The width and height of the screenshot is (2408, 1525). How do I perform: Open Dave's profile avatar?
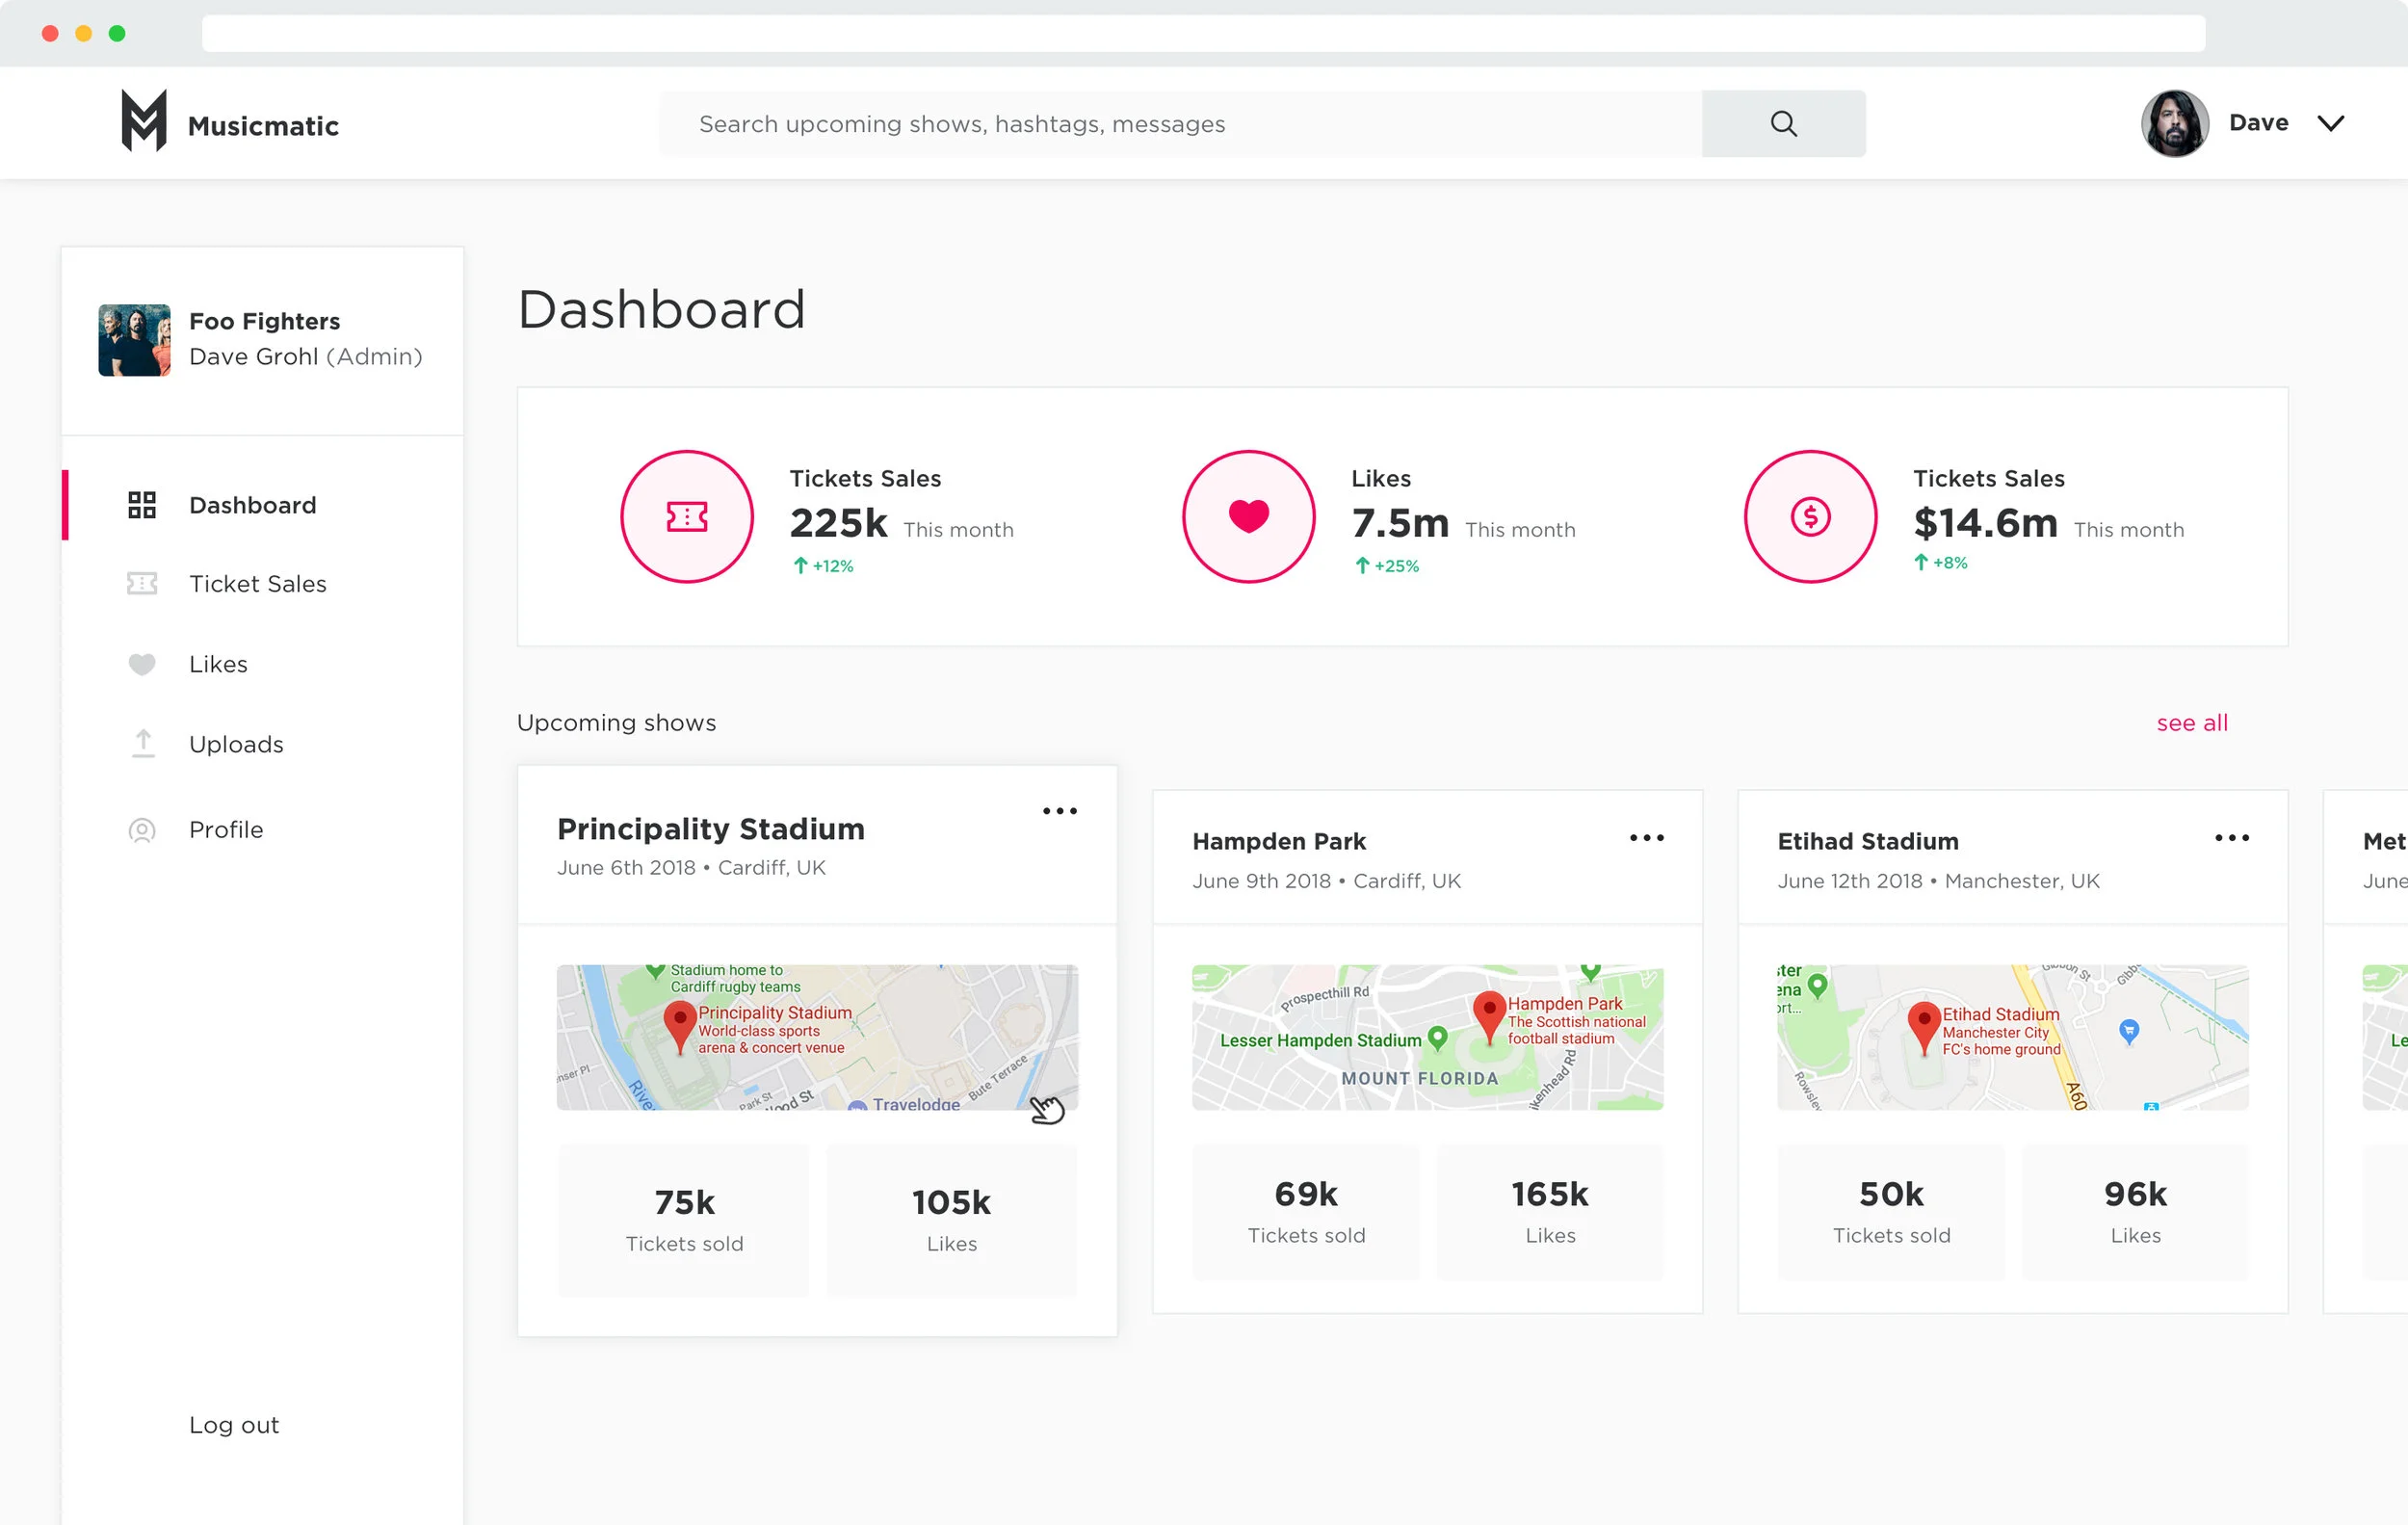(2174, 123)
